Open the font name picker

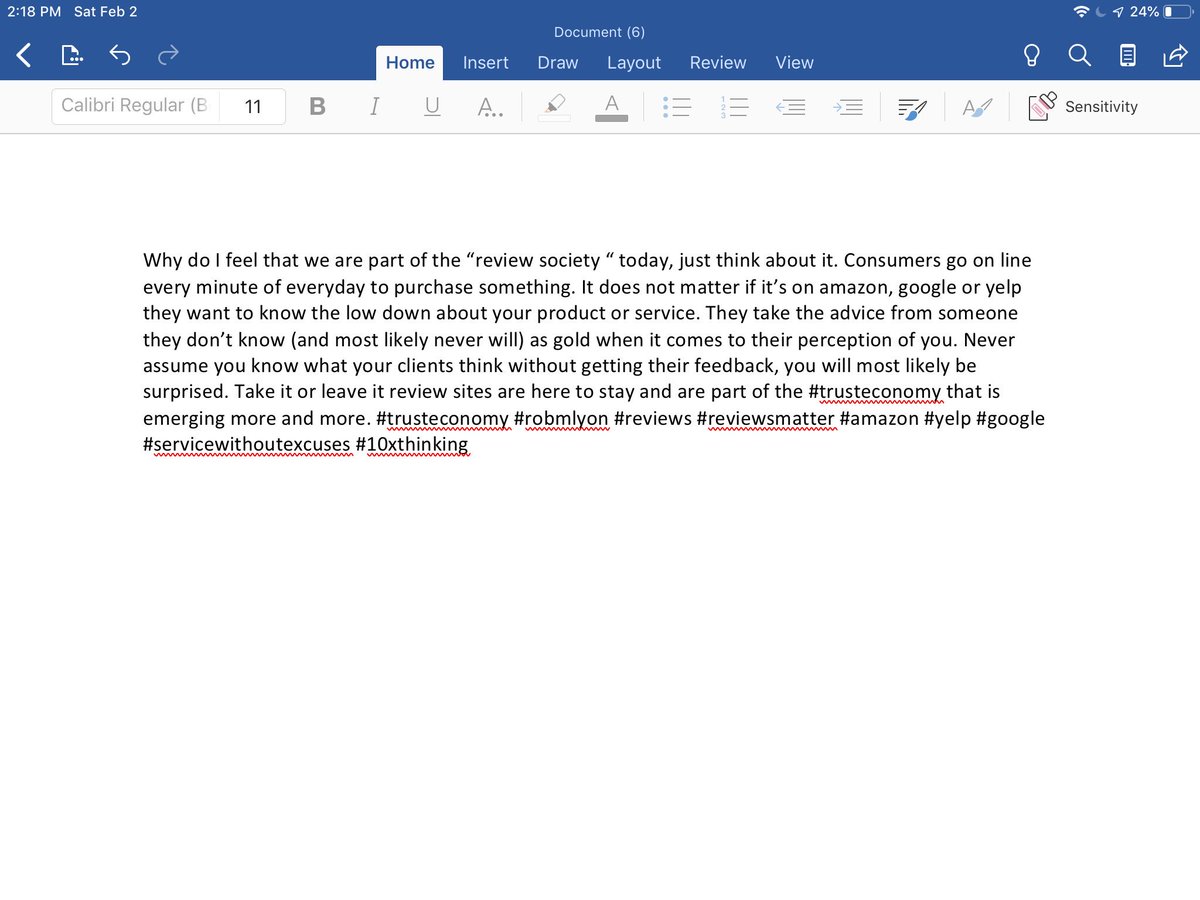[x=134, y=106]
